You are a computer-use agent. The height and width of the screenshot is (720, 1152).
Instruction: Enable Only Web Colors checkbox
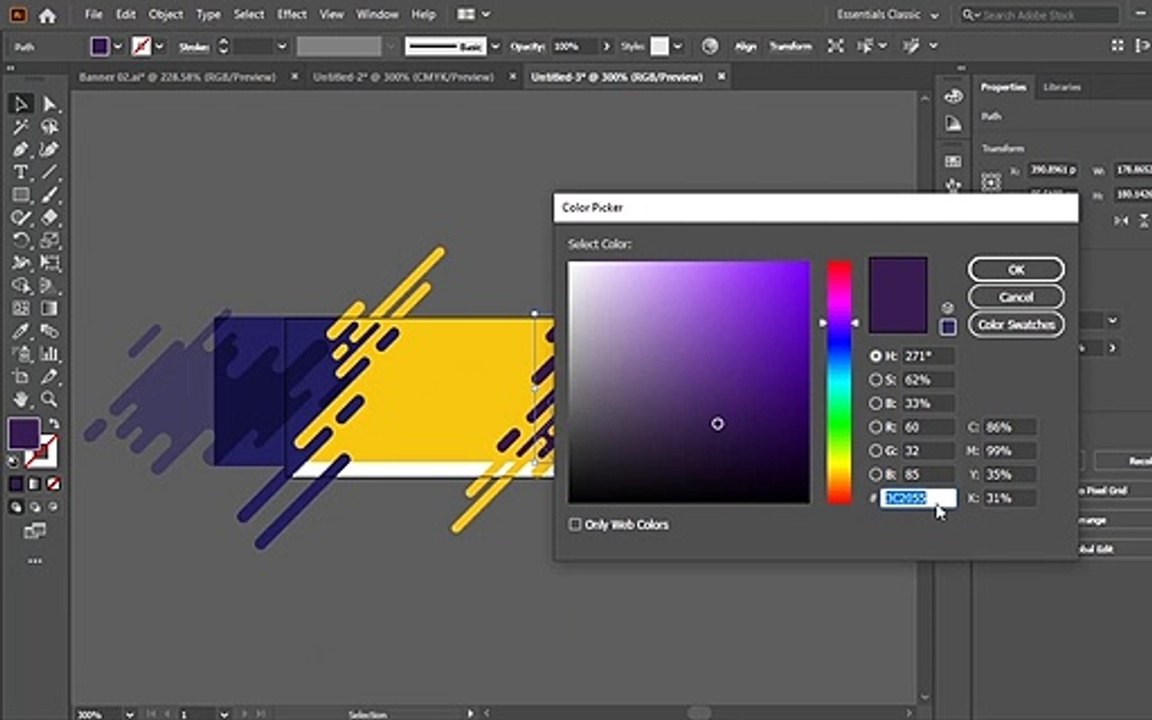tap(575, 524)
